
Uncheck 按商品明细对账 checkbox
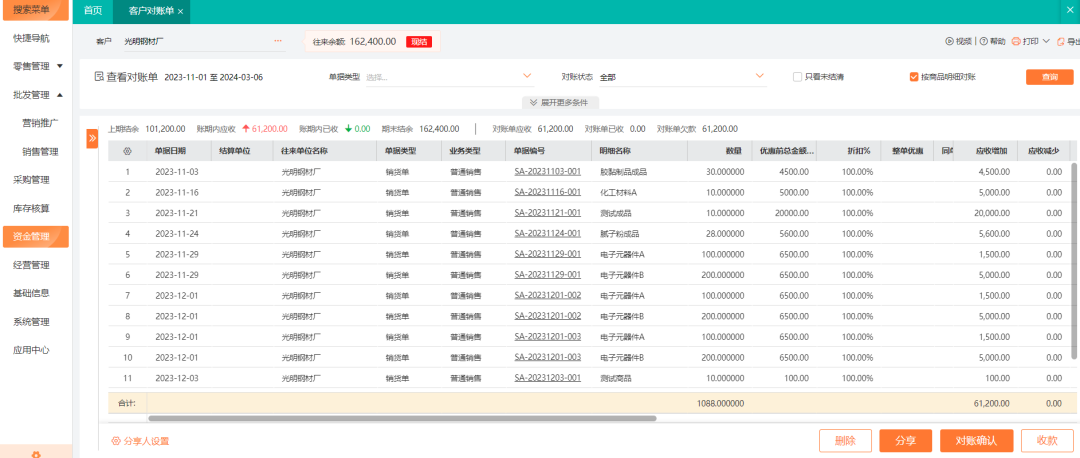coord(914,76)
